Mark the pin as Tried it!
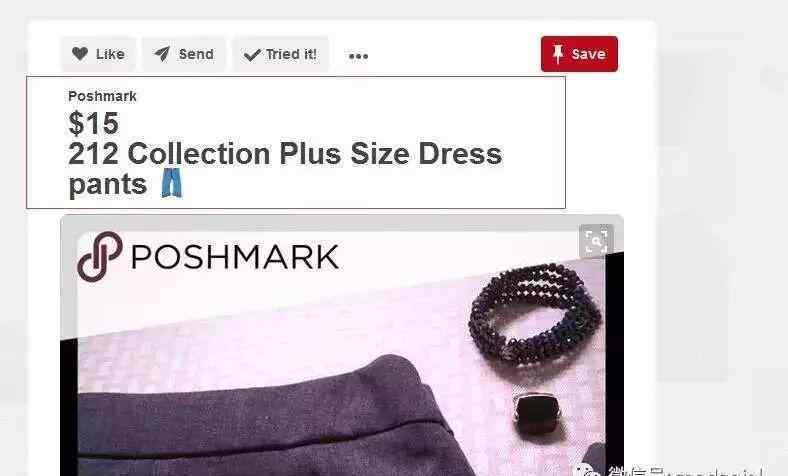This screenshot has width=788, height=476. (x=280, y=54)
